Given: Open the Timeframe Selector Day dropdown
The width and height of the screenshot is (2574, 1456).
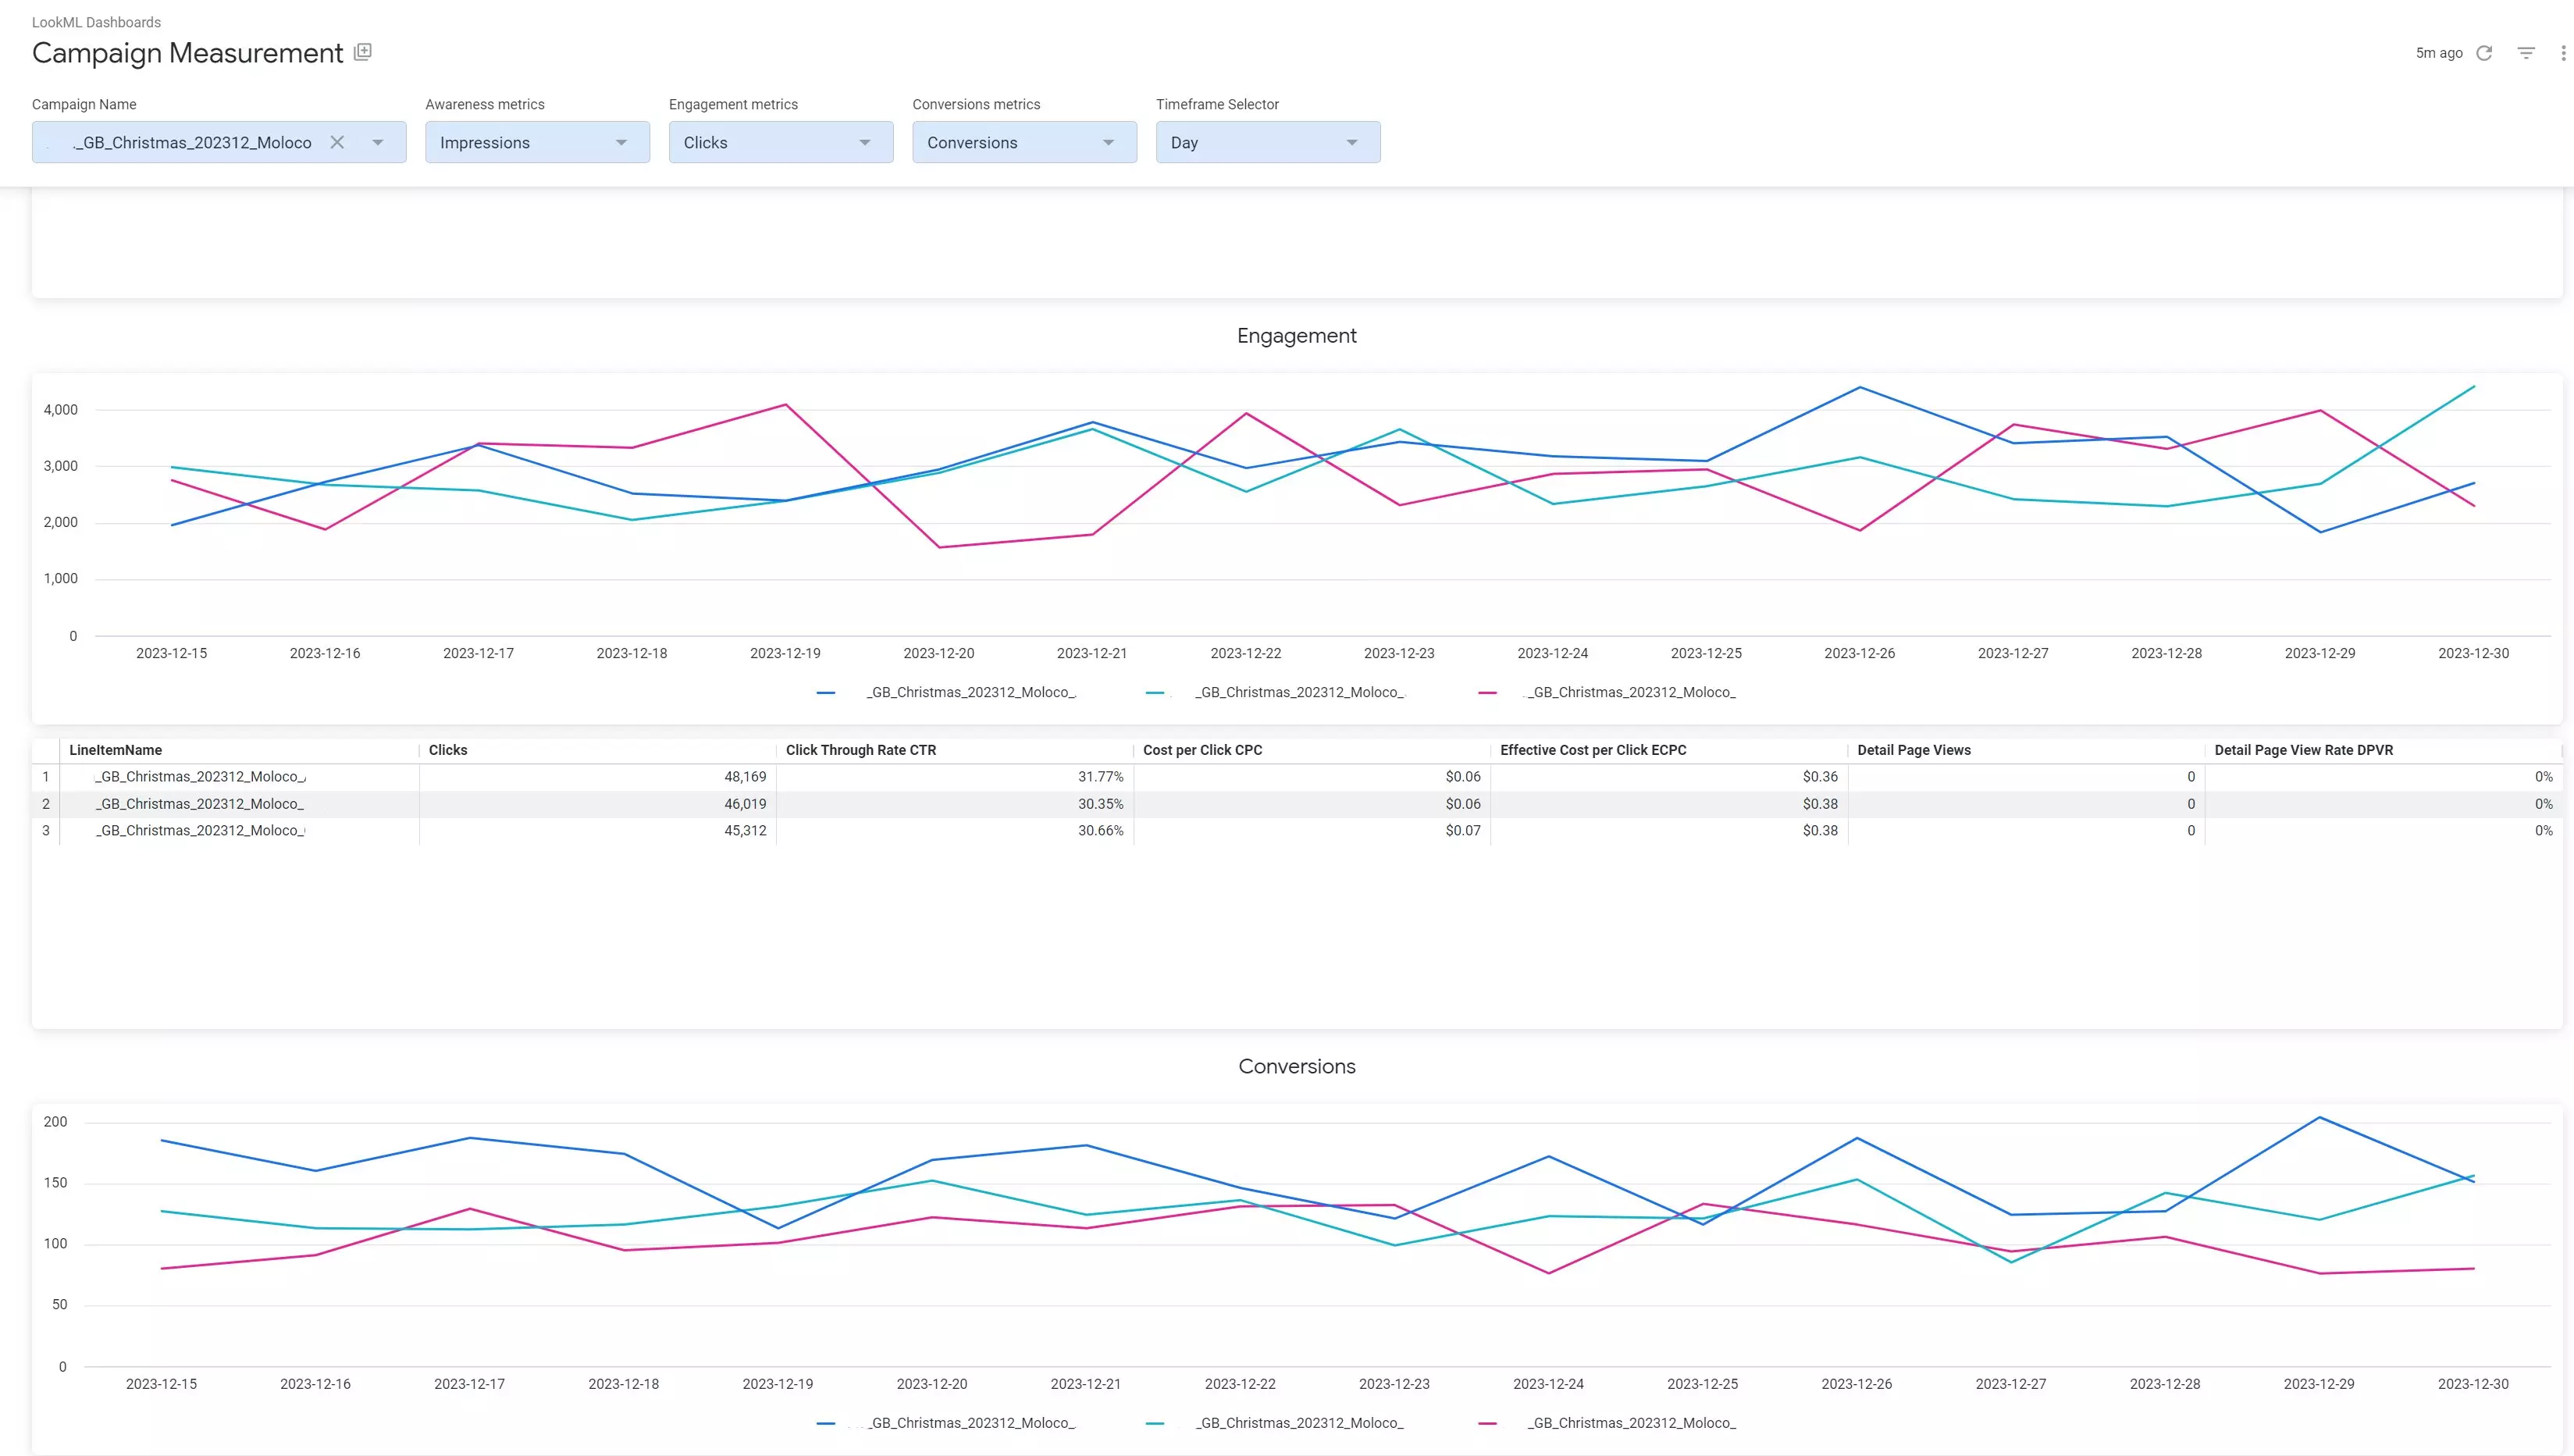Looking at the screenshot, I should [1268, 142].
